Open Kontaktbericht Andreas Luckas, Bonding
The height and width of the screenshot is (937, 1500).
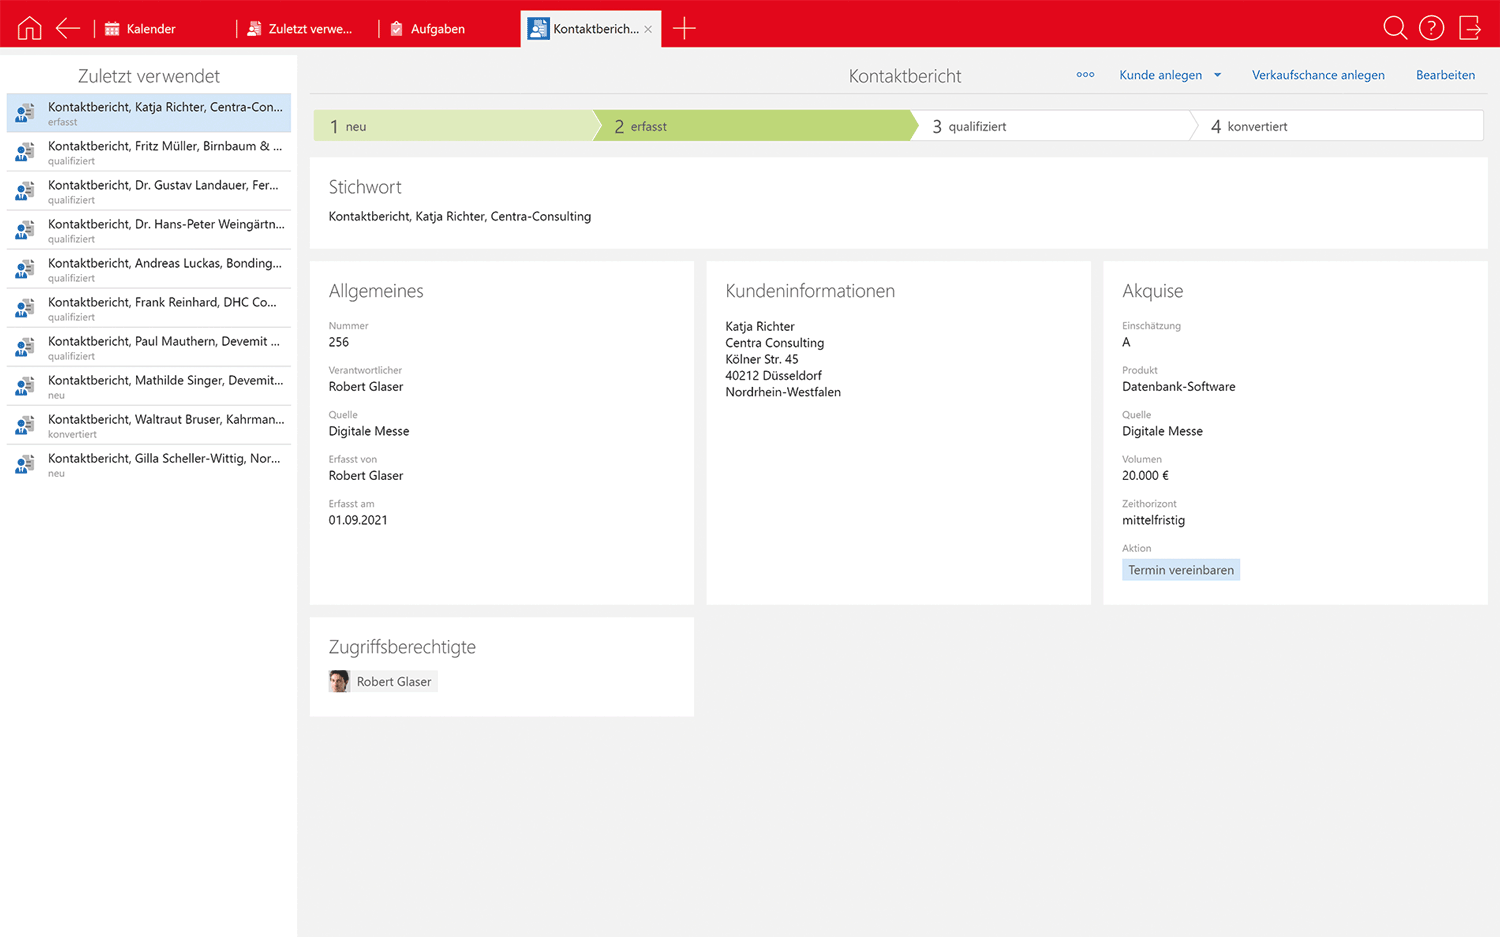coord(149,269)
